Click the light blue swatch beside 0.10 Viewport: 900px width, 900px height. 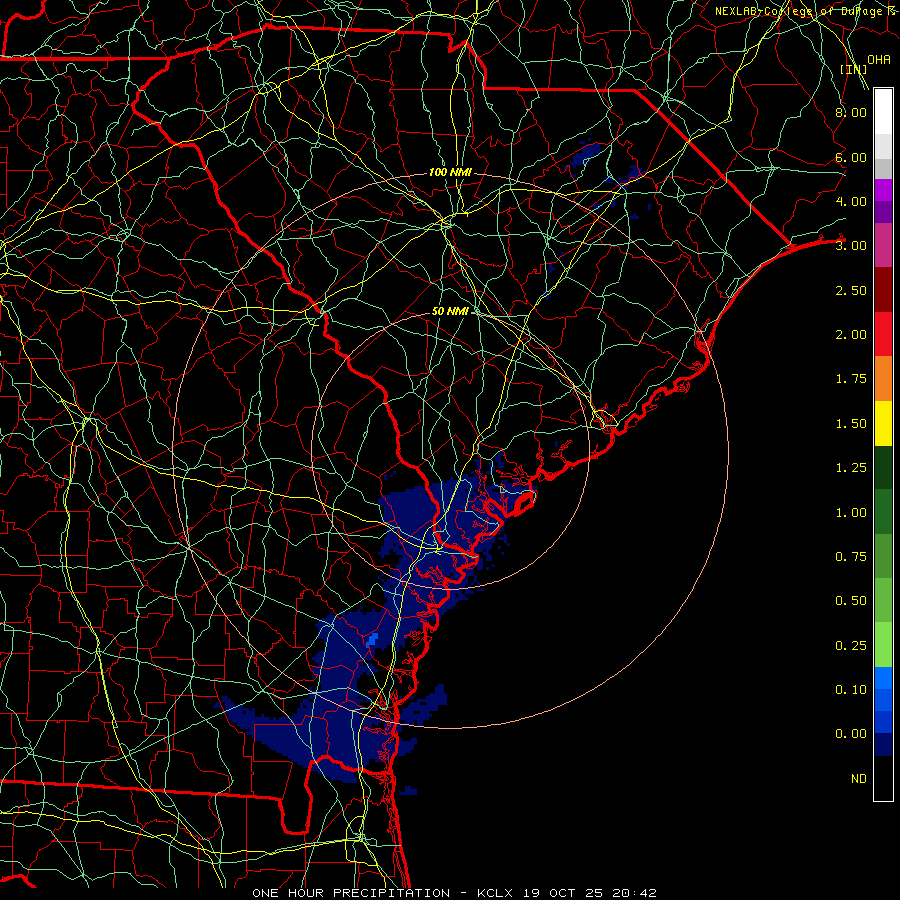point(883,678)
